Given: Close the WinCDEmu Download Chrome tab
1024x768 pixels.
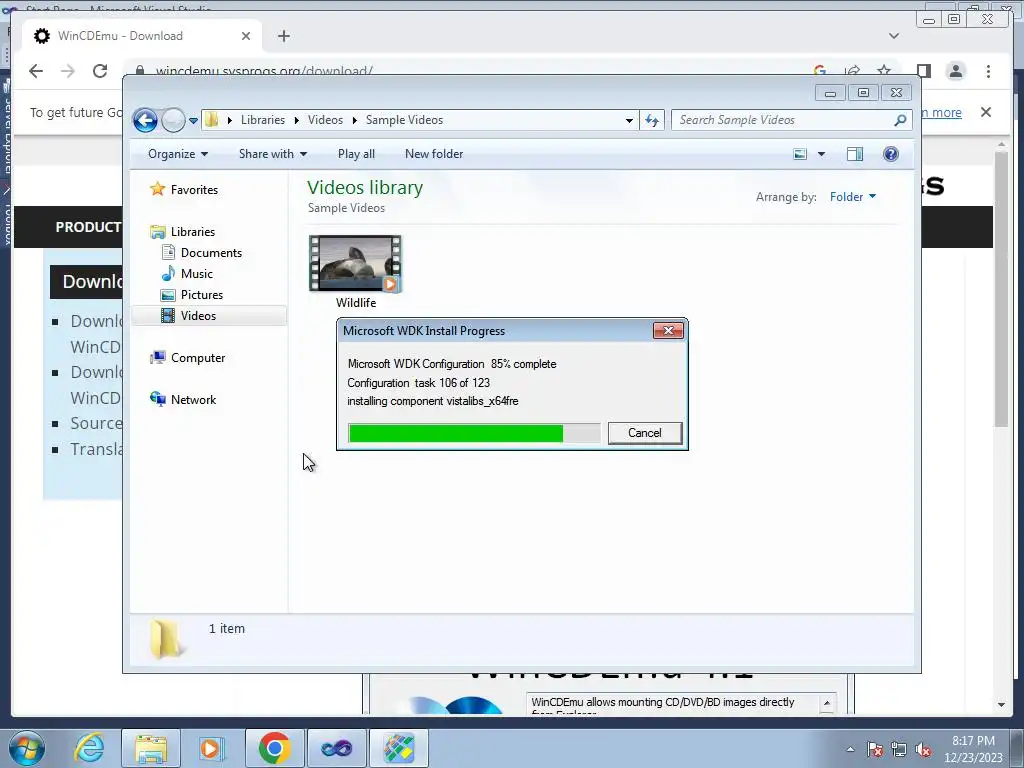Looking at the screenshot, I should (x=246, y=36).
